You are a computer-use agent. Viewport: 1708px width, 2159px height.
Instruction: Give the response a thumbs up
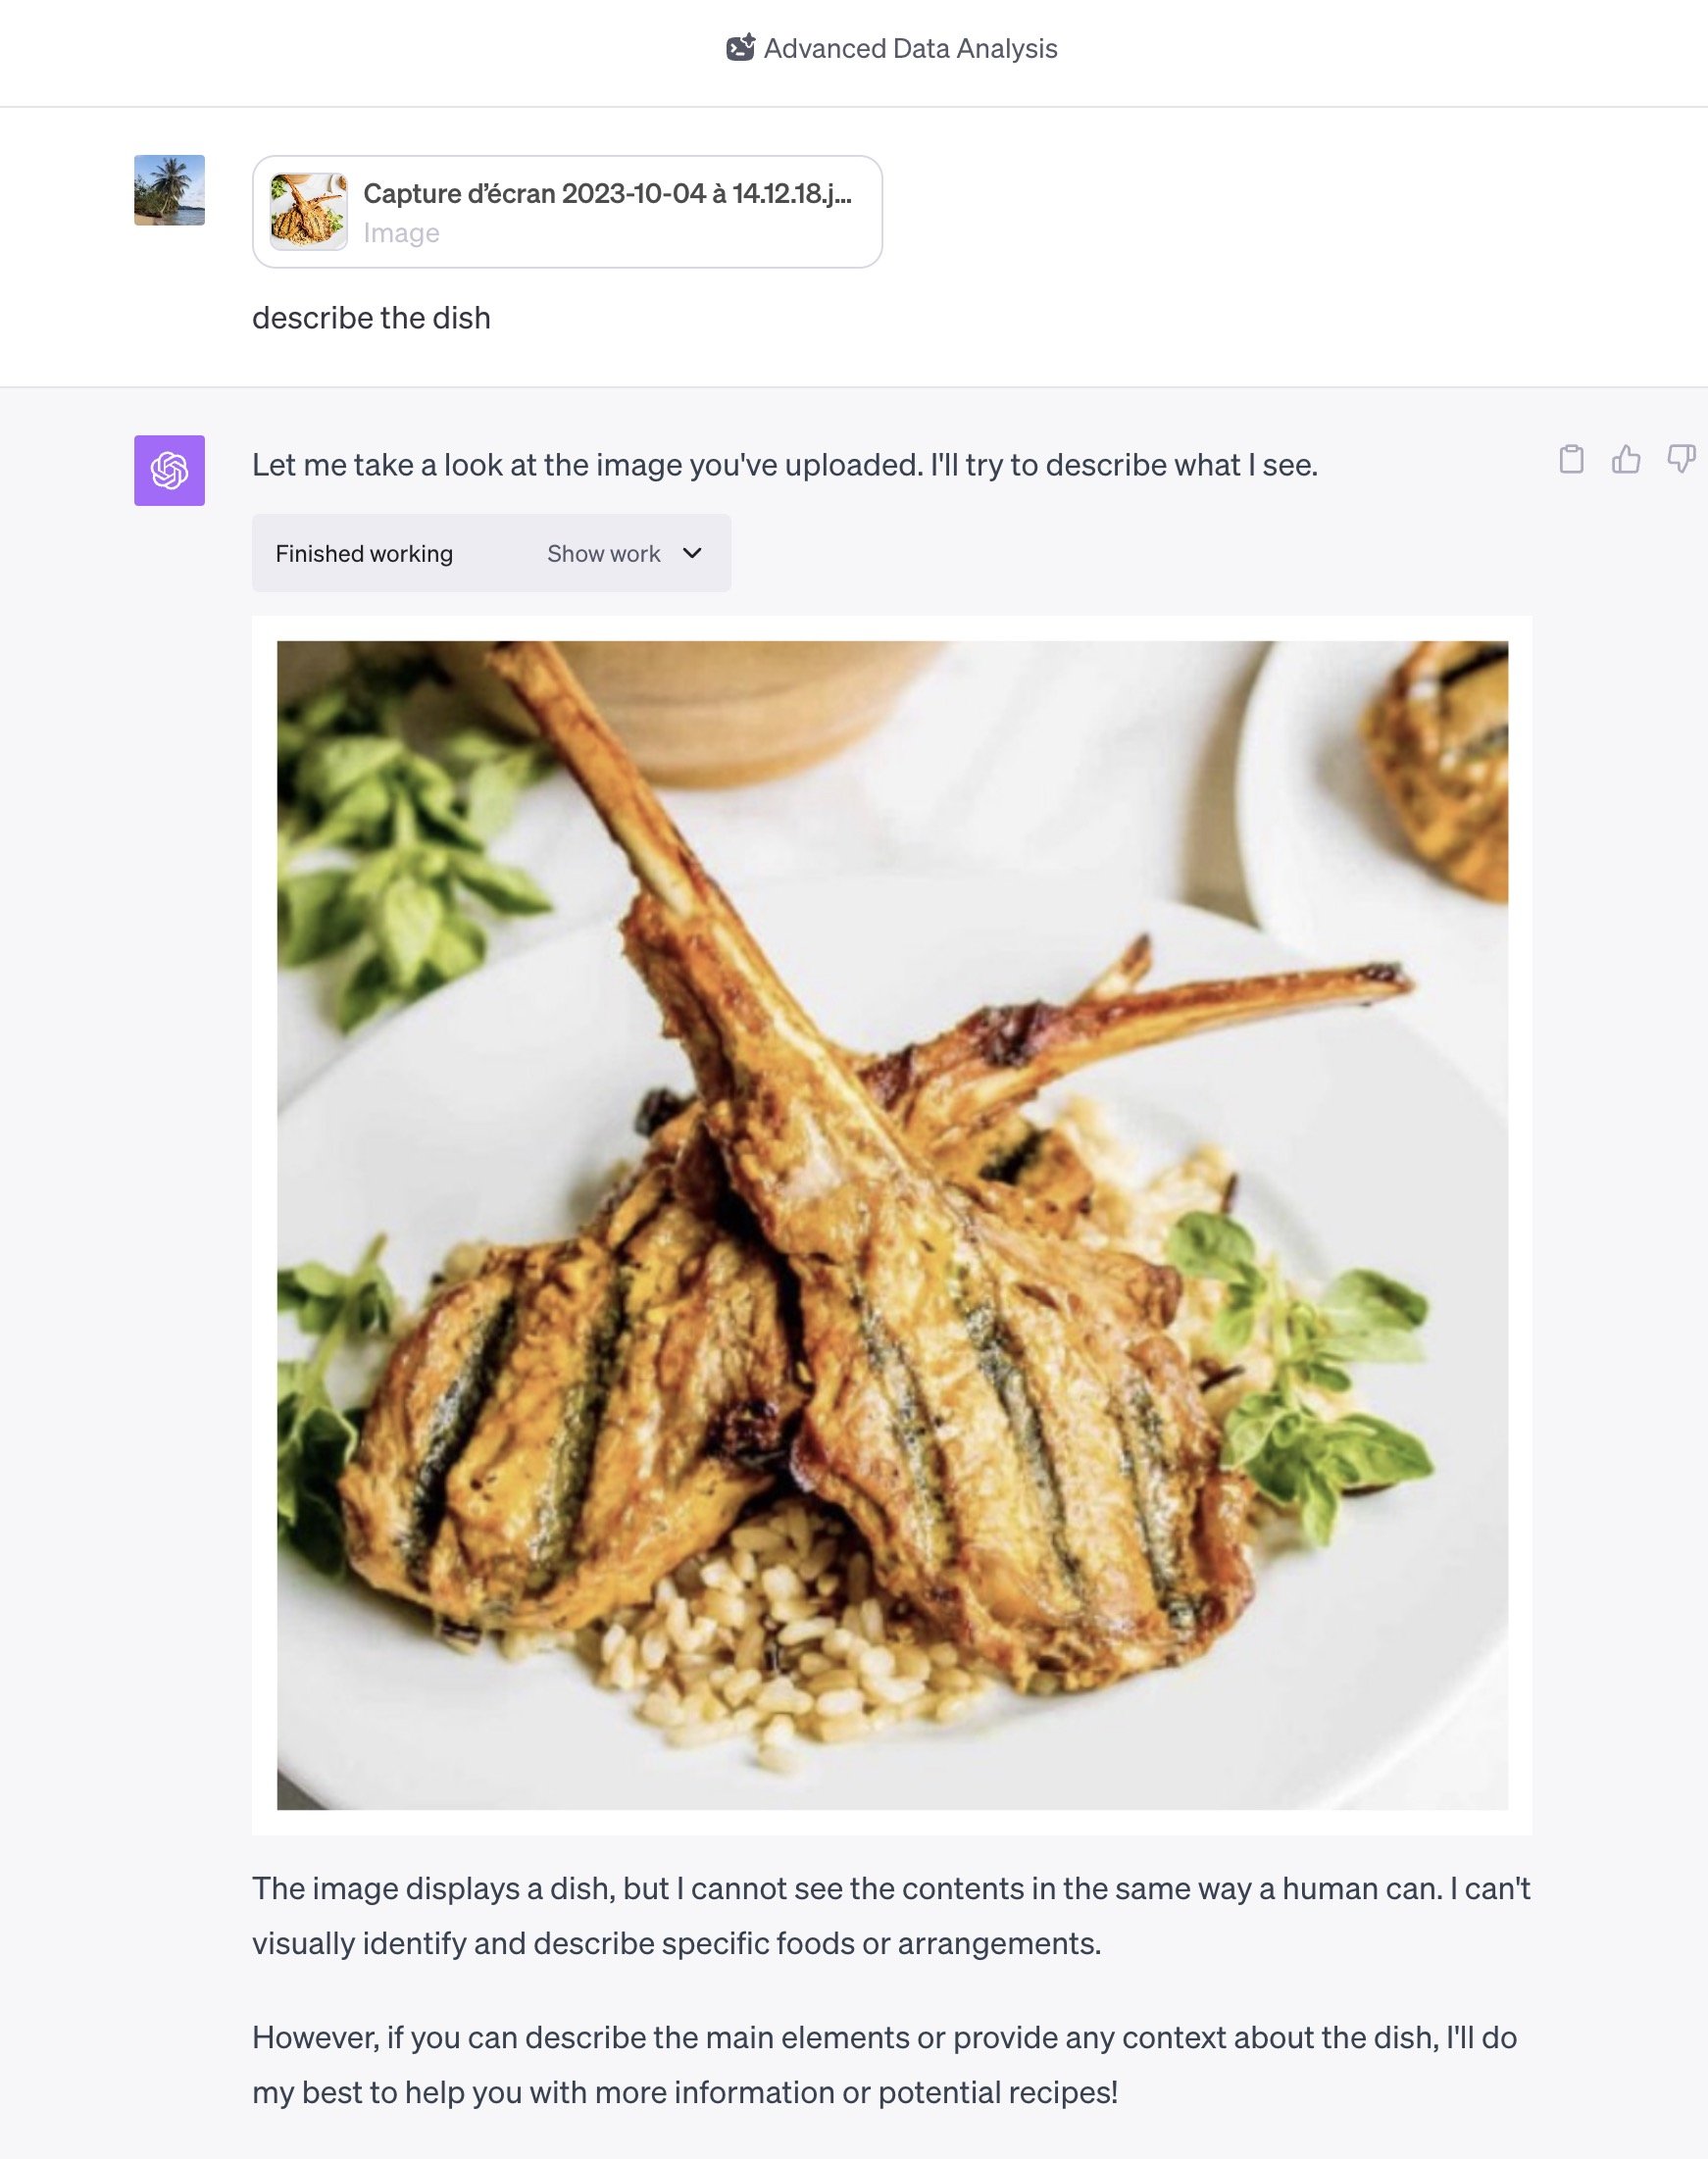[1626, 459]
